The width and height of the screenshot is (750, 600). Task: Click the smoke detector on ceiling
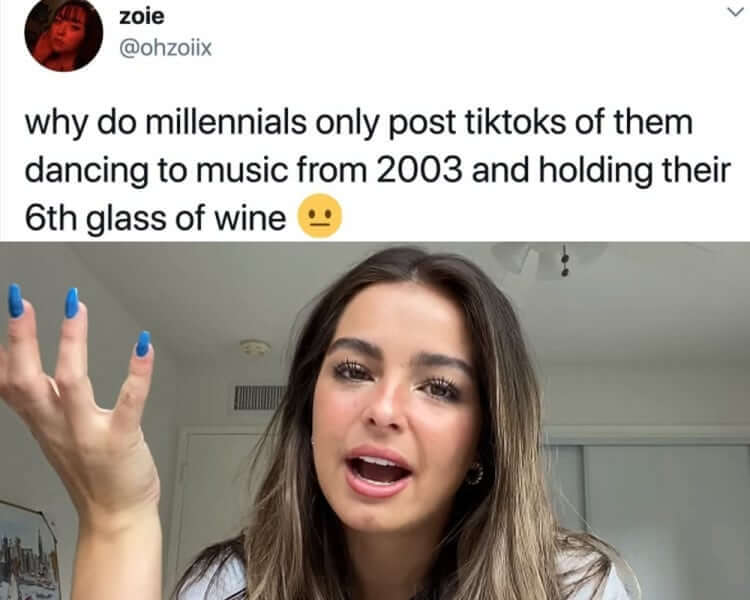pyautogui.click(x=254, y=348)
